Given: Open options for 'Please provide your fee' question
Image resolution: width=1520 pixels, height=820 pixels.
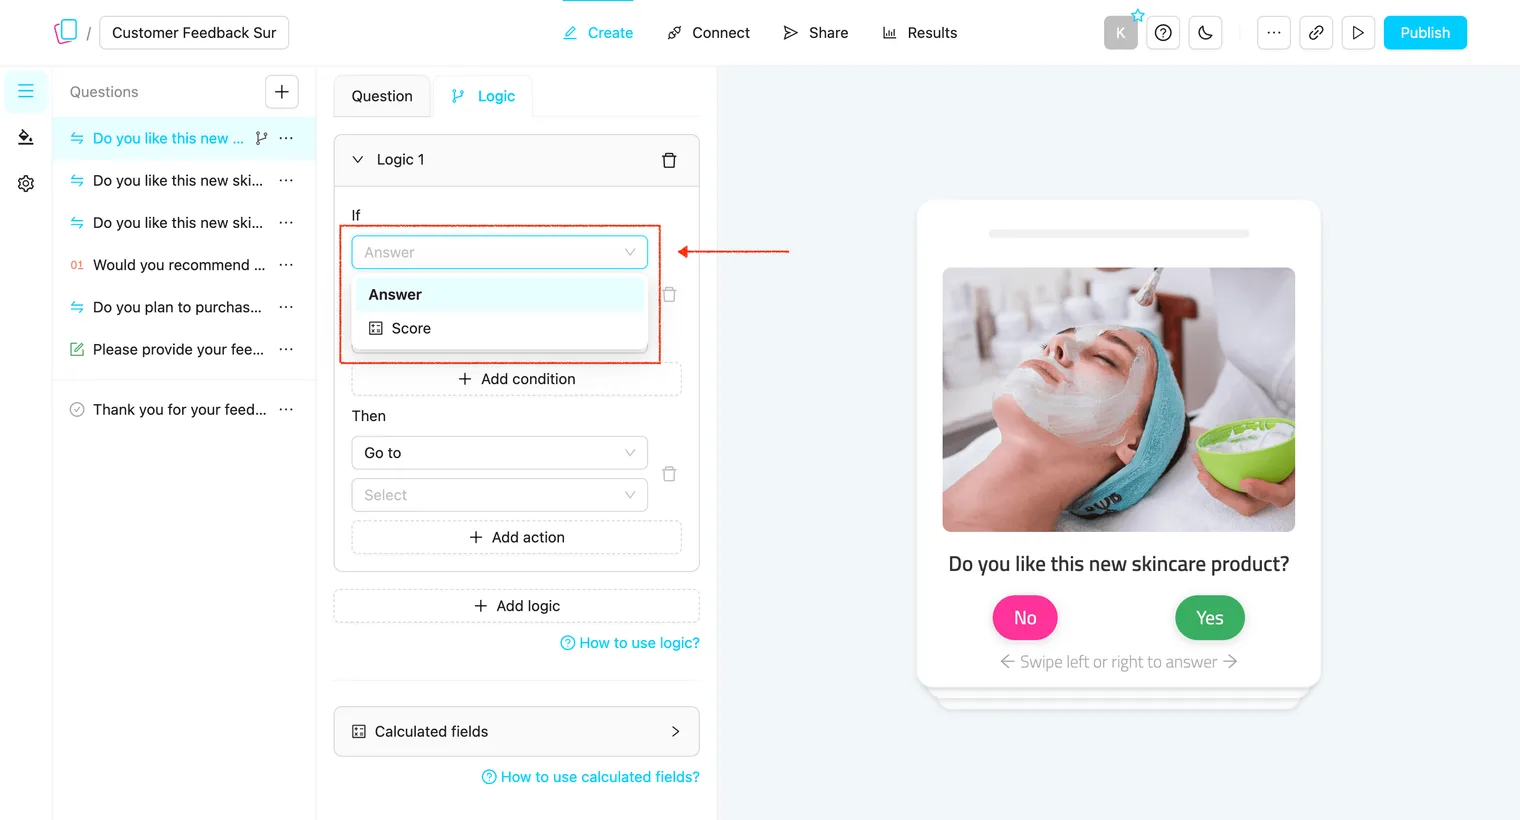Looking at the screenshot, I should pyautogui.click(x=286, y=349).
